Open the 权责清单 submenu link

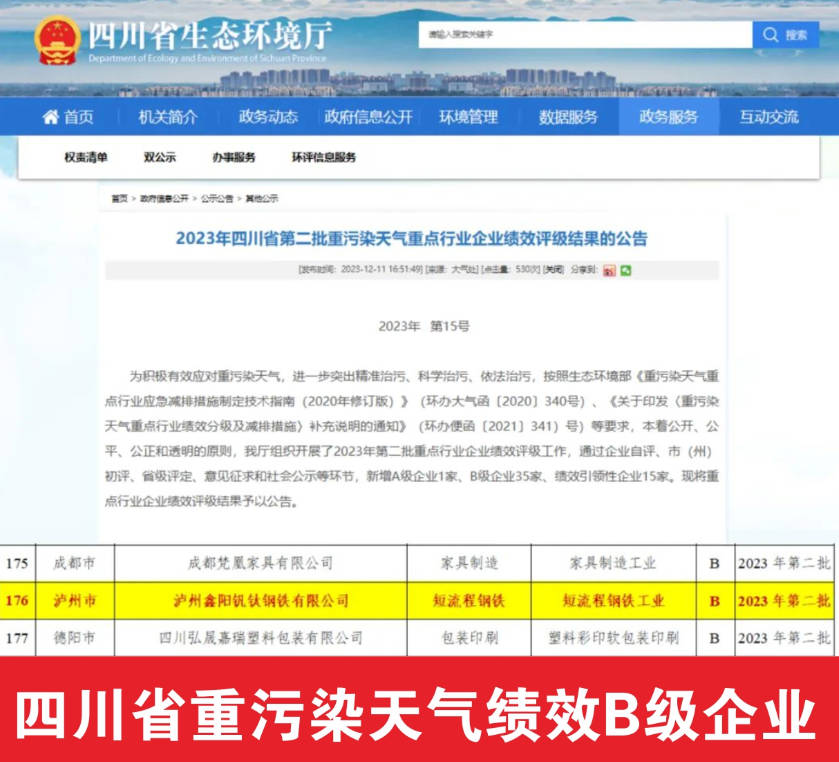click(86, 157)
